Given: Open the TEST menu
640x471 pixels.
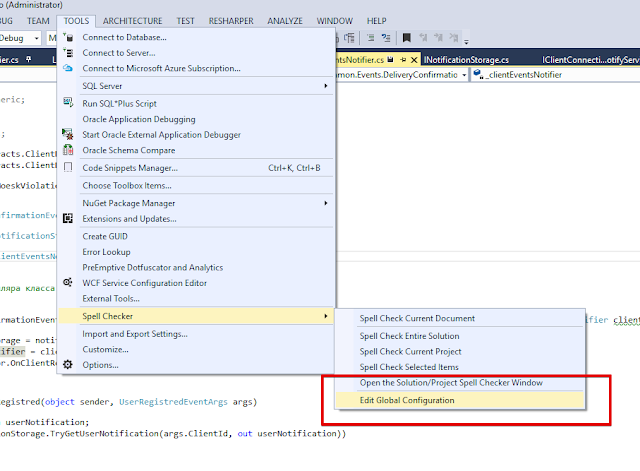Looking at the screenshot, I should [185, 21].
